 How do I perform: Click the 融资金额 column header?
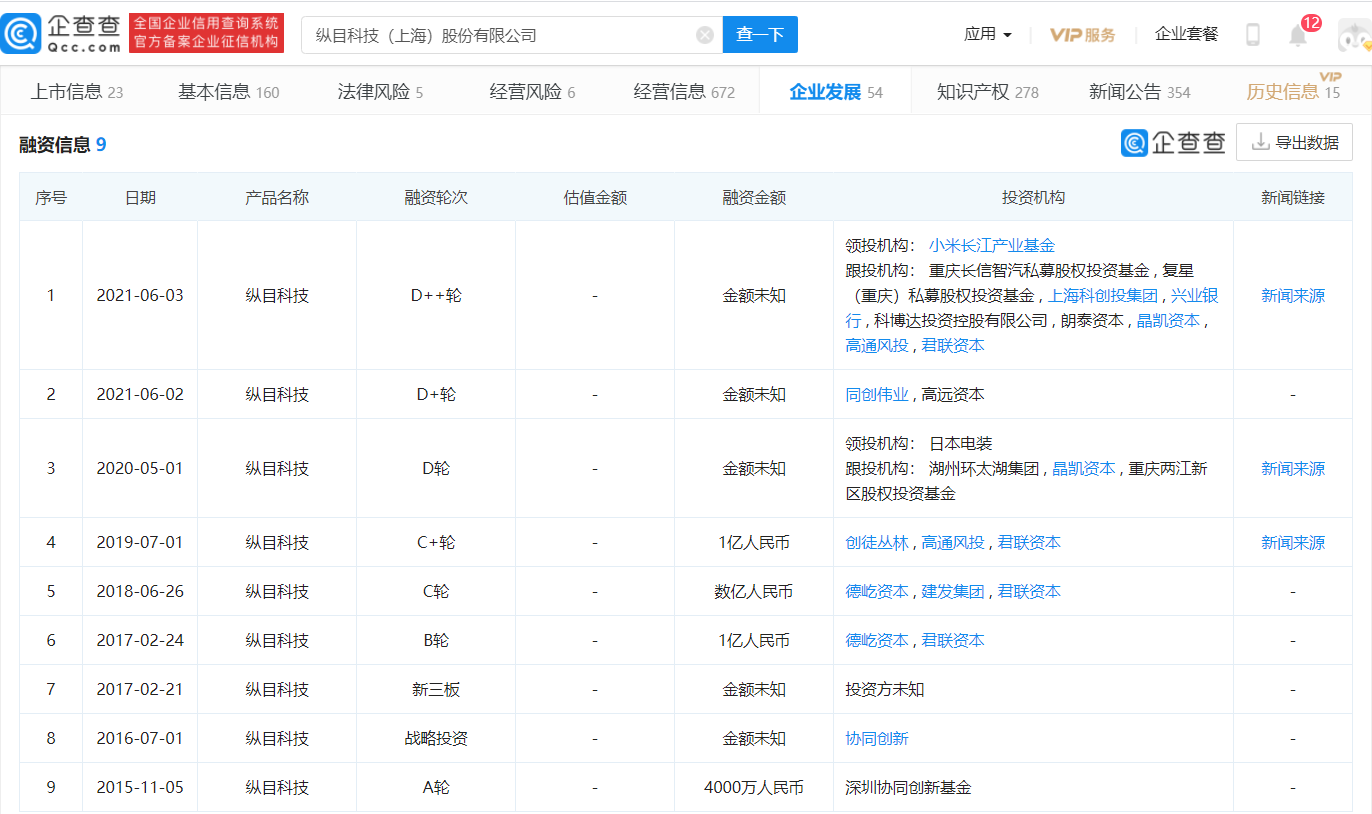point(754,197)
